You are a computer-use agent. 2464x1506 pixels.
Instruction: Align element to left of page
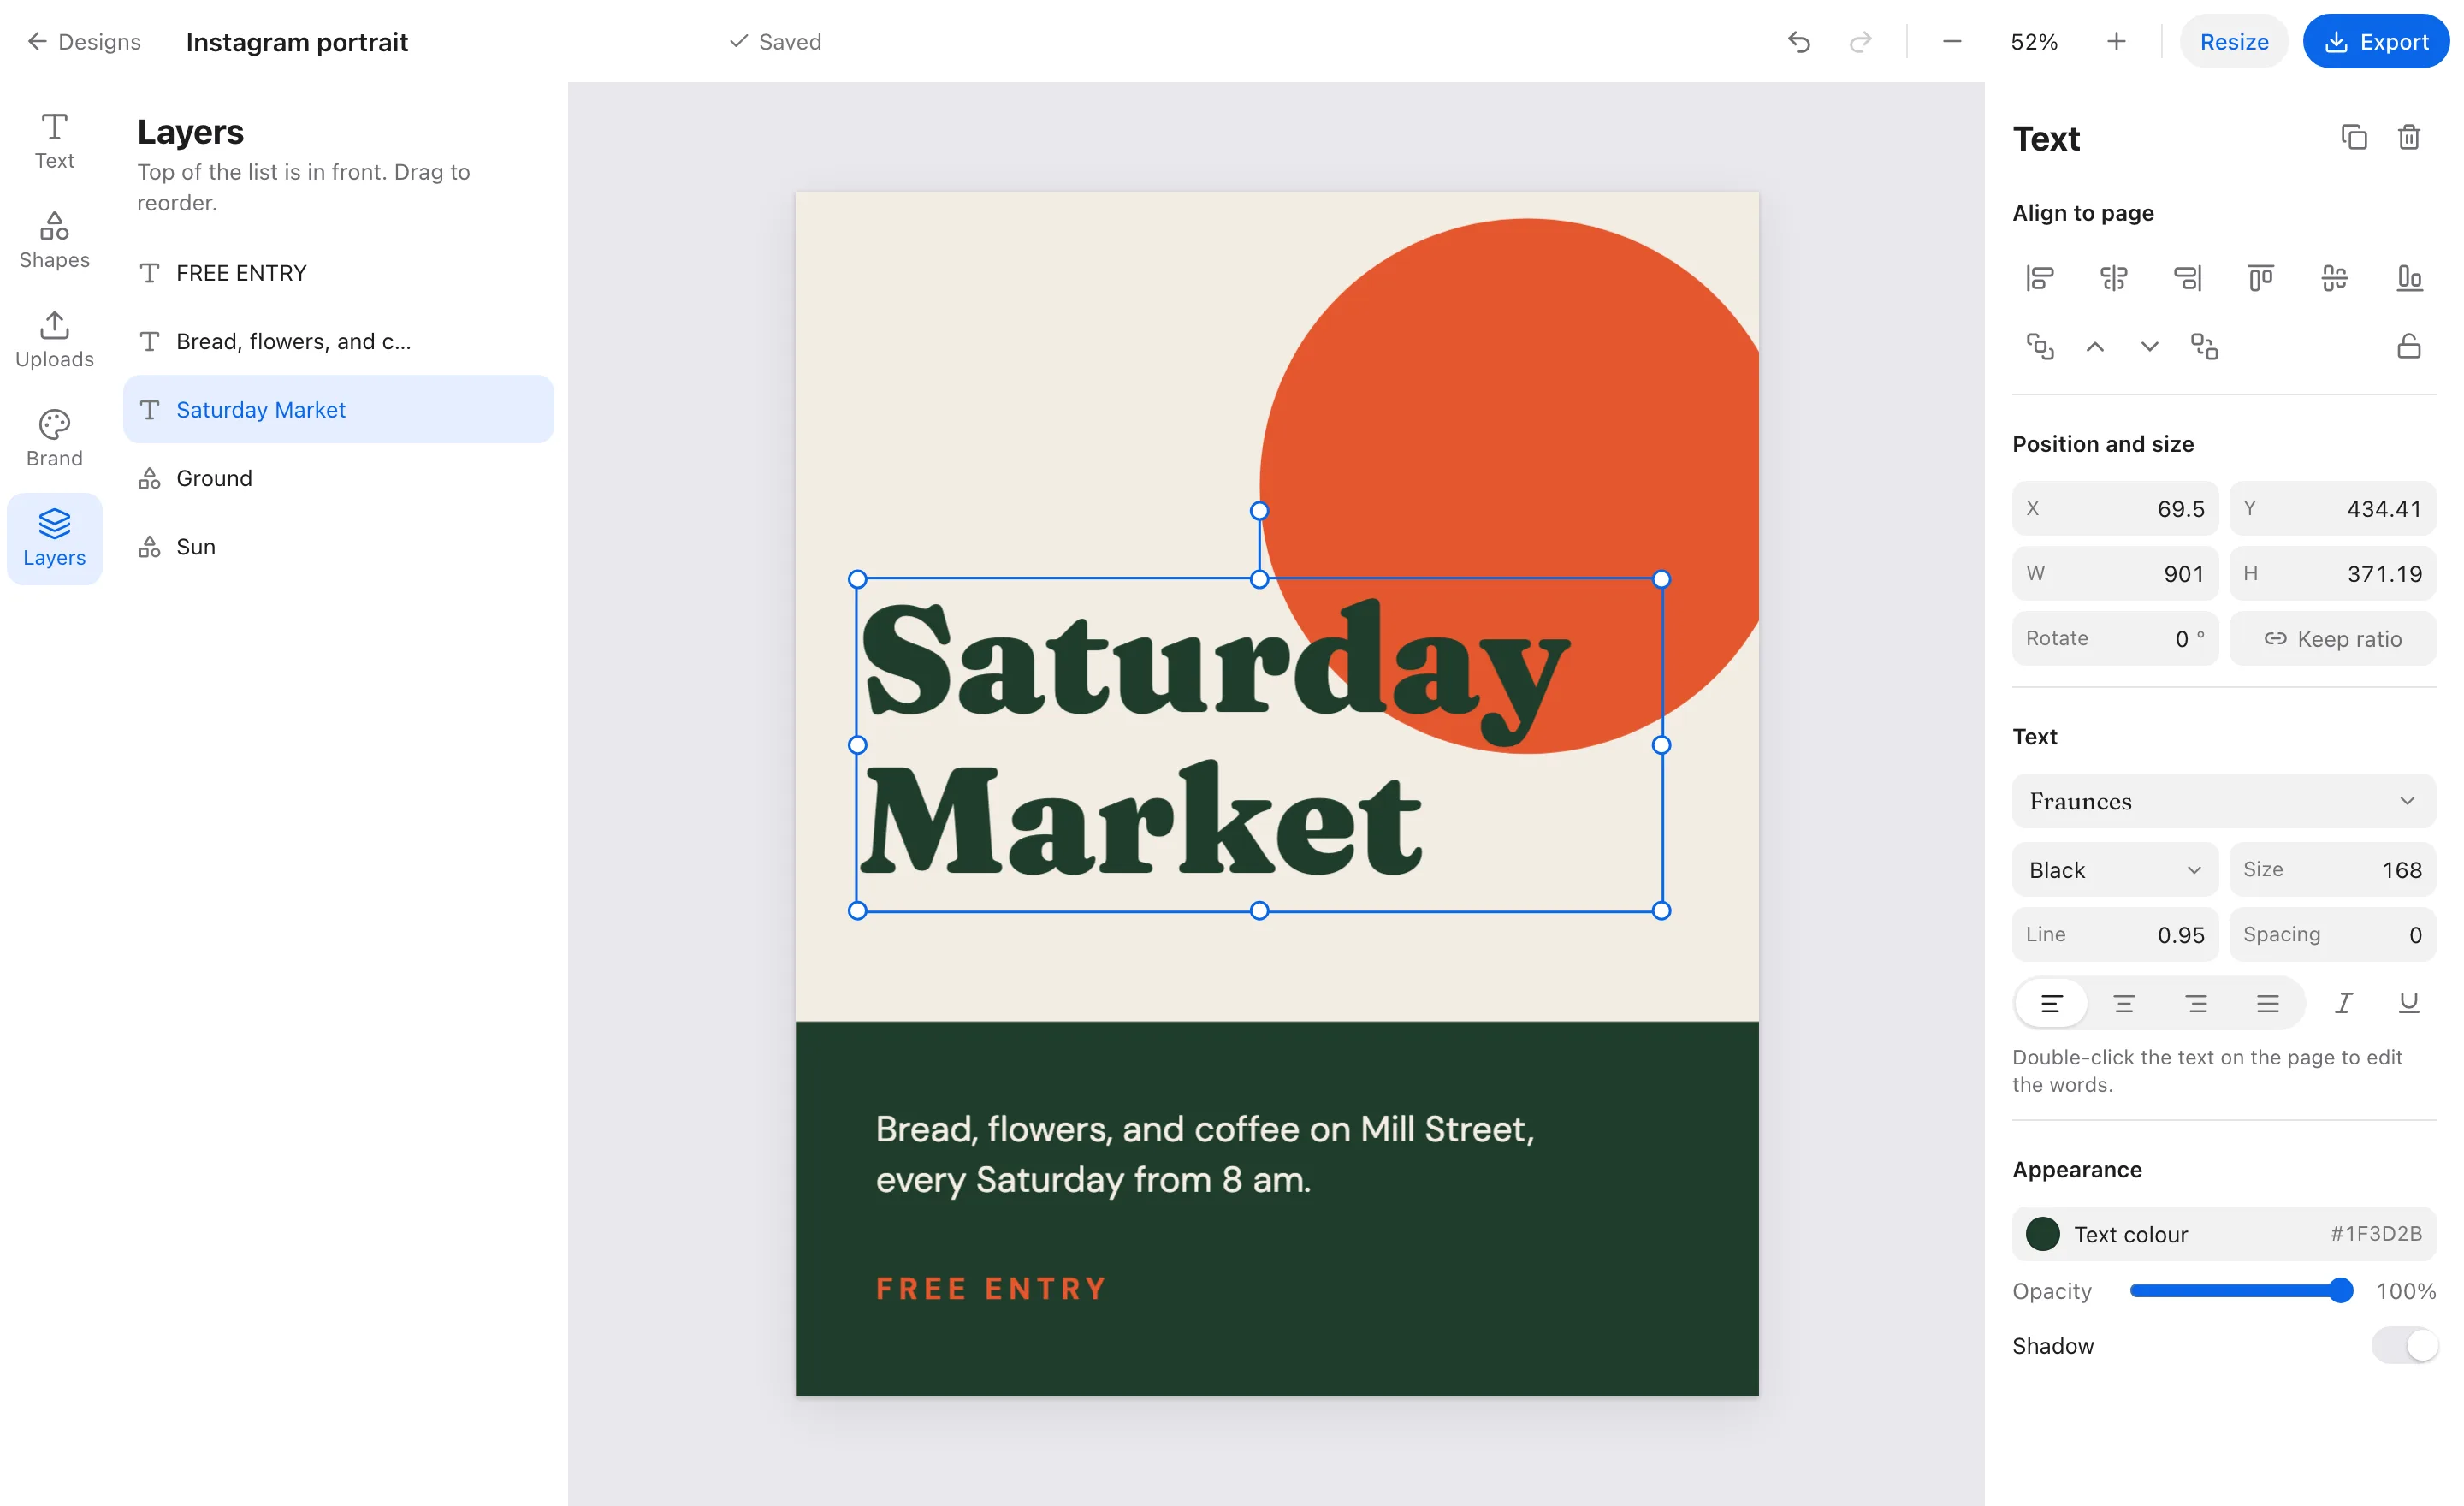(2040, 278)
